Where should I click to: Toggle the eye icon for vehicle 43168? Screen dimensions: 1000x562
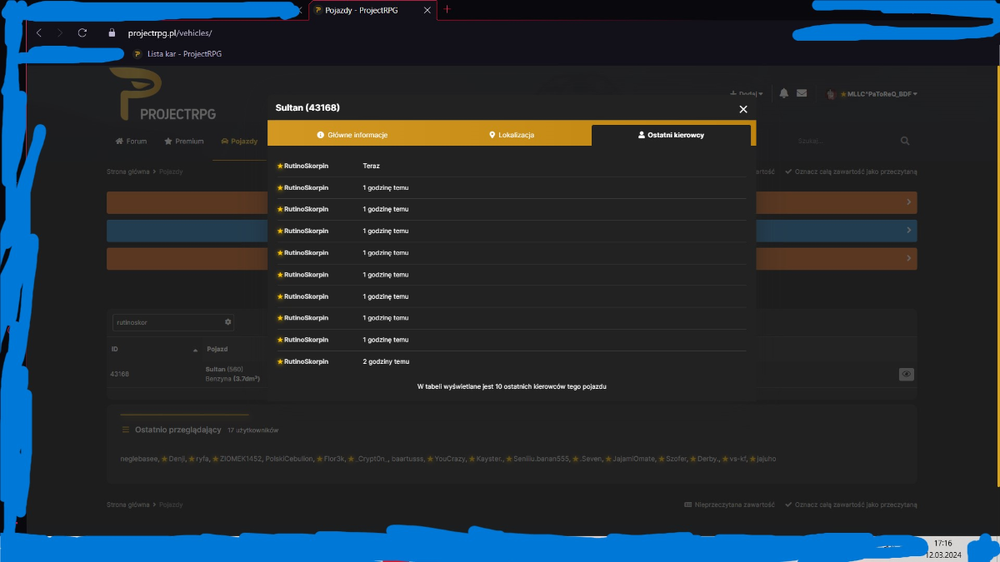click(906, 374)
